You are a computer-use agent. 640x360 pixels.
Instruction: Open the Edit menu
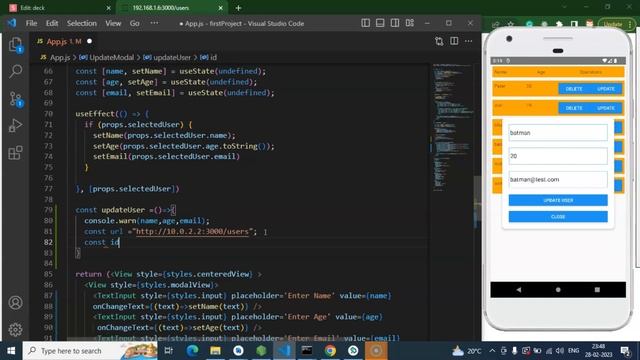pyautogui.click(x=52, y=23)
